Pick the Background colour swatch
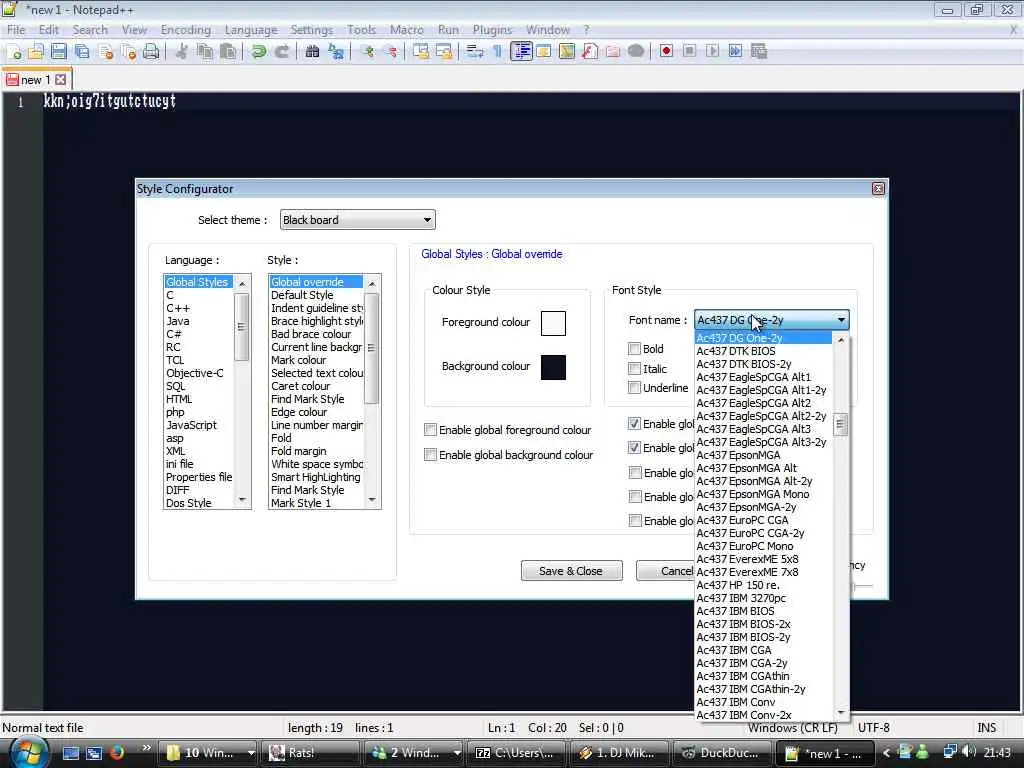Image resolution: width=1024 pixels, height=768 pixels. pyautogui.click(x=553, y=367)
